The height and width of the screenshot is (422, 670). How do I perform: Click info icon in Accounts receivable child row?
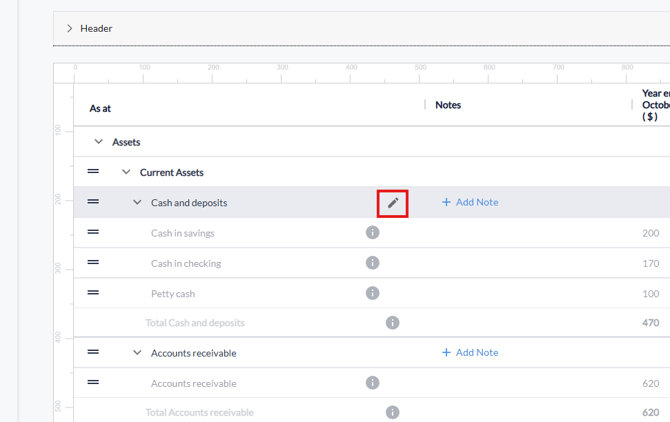pyautogui.click(x=372, y=383)
